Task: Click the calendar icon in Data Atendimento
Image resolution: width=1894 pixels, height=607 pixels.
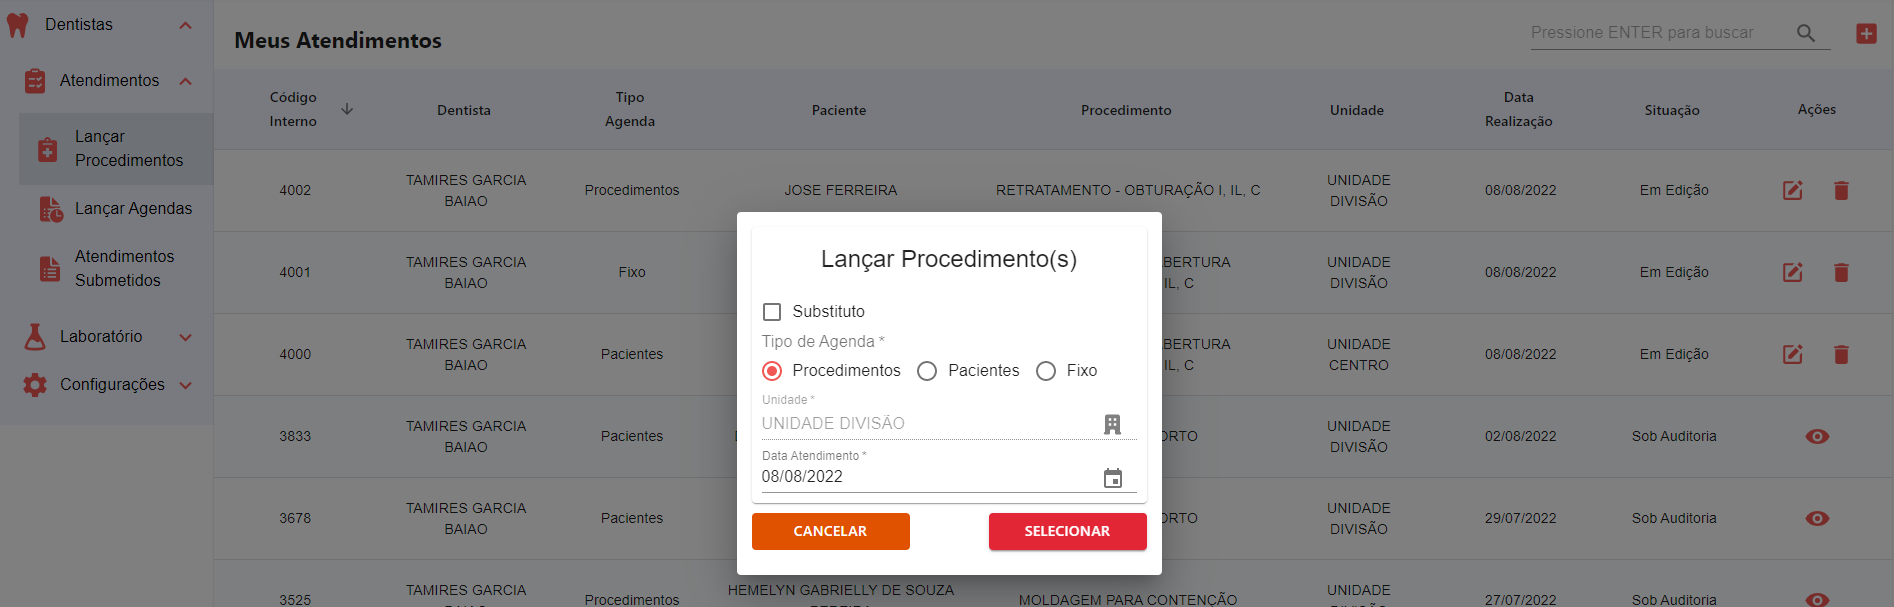Action: [x=1112, y=478]
